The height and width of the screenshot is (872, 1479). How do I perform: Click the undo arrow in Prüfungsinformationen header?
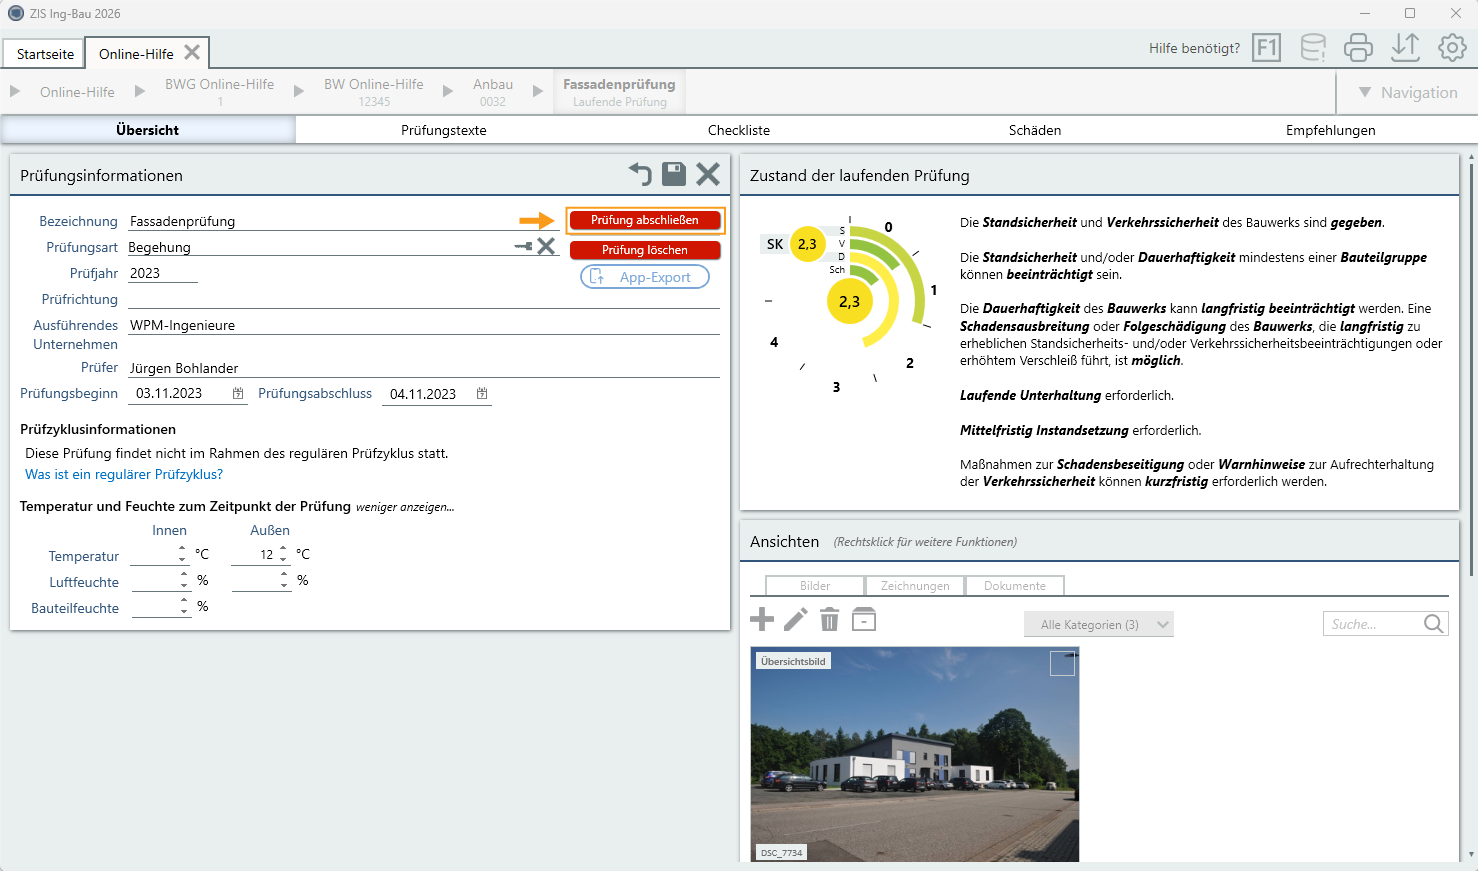click(640, 174)
